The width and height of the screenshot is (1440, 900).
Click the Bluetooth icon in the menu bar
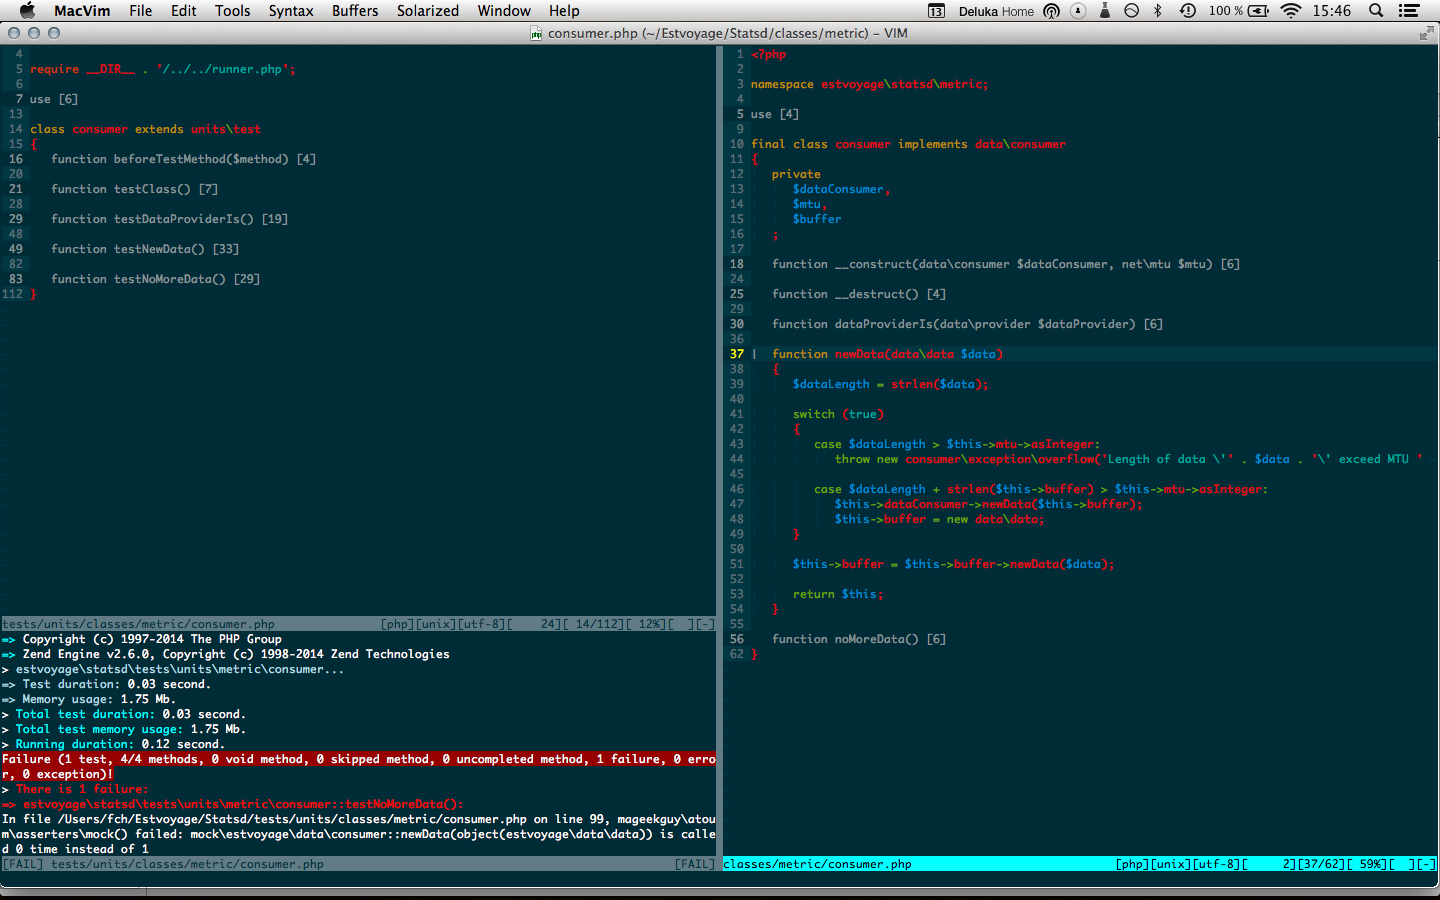(x=1158, y=11)
